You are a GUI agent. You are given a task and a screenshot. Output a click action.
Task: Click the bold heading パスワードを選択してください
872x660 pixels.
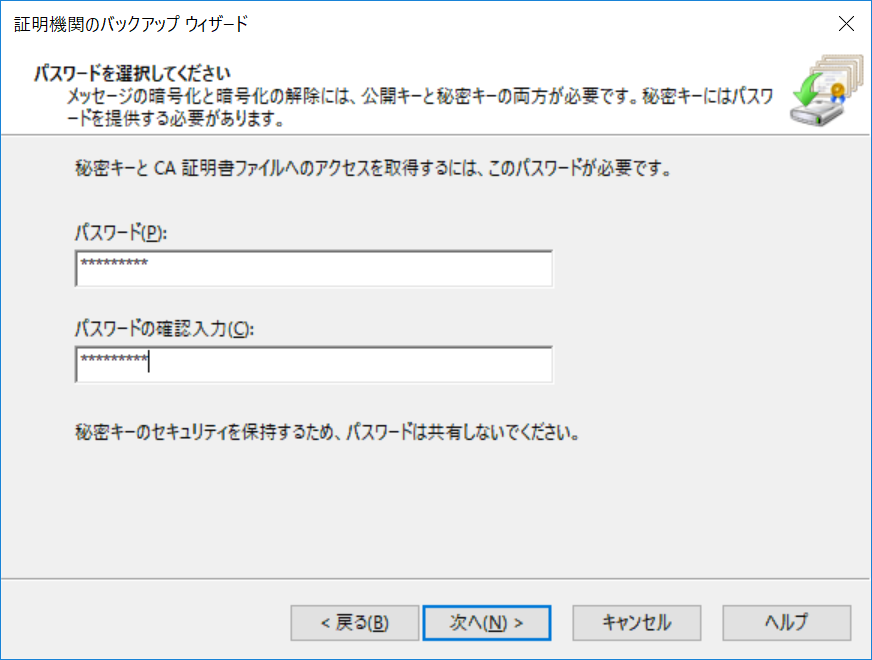point(132,73)
